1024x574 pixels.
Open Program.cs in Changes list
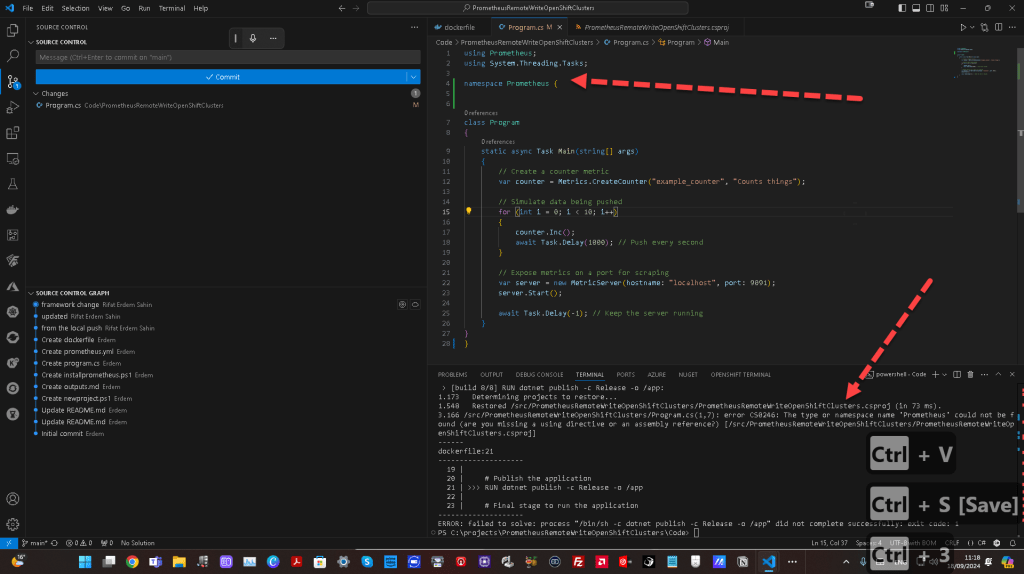pyautogui.click(x=228, y=105)
